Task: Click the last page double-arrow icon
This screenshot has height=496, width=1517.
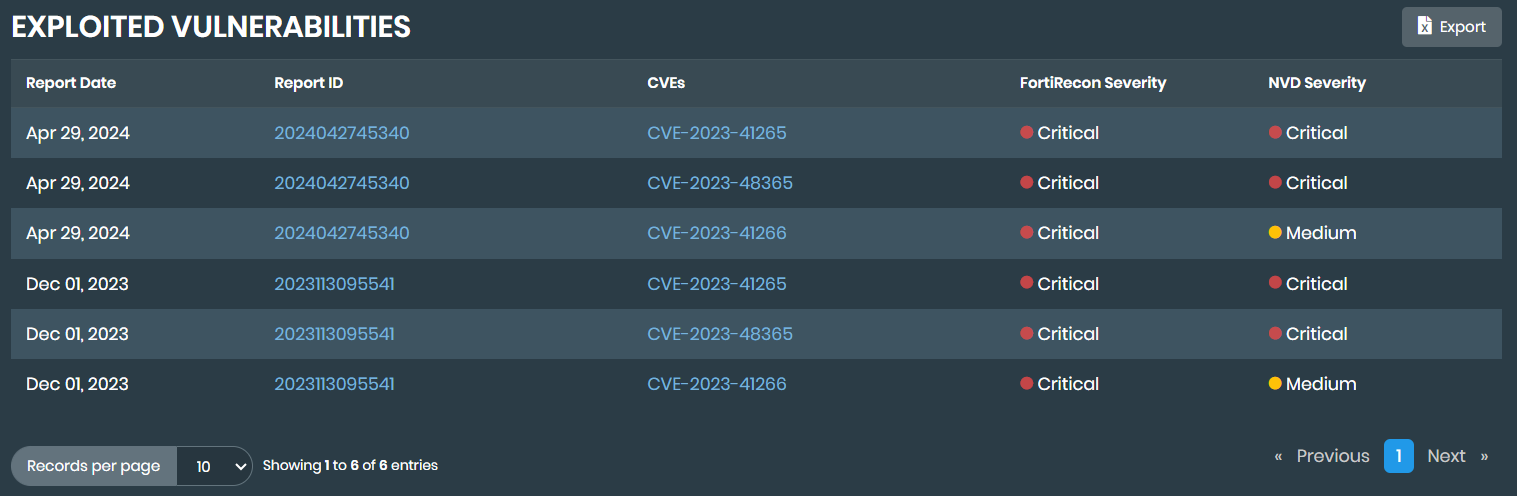Action: [x=1484, y=457]
